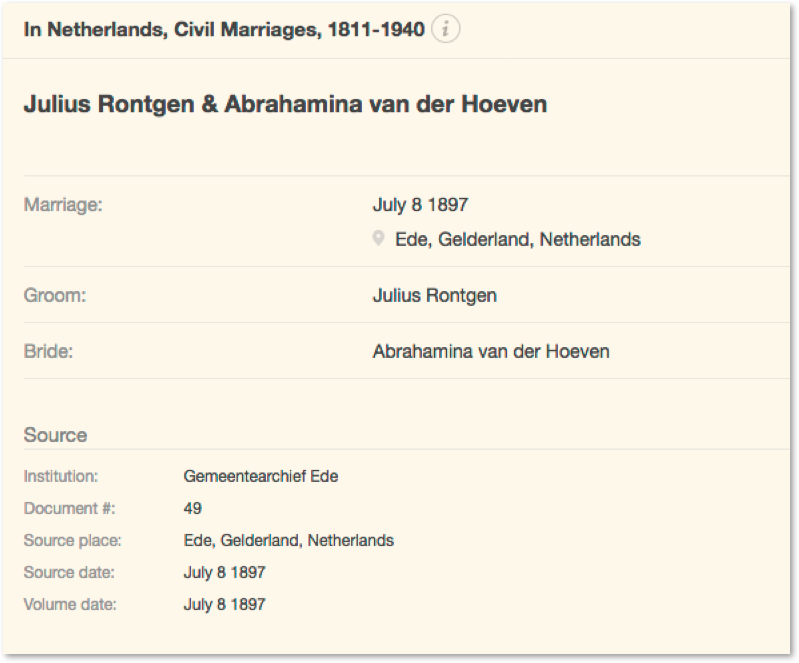Screen dimensions: 799x663
Task: Click the Source place value text
Action: pyautogui.click(x=289, y=540)
